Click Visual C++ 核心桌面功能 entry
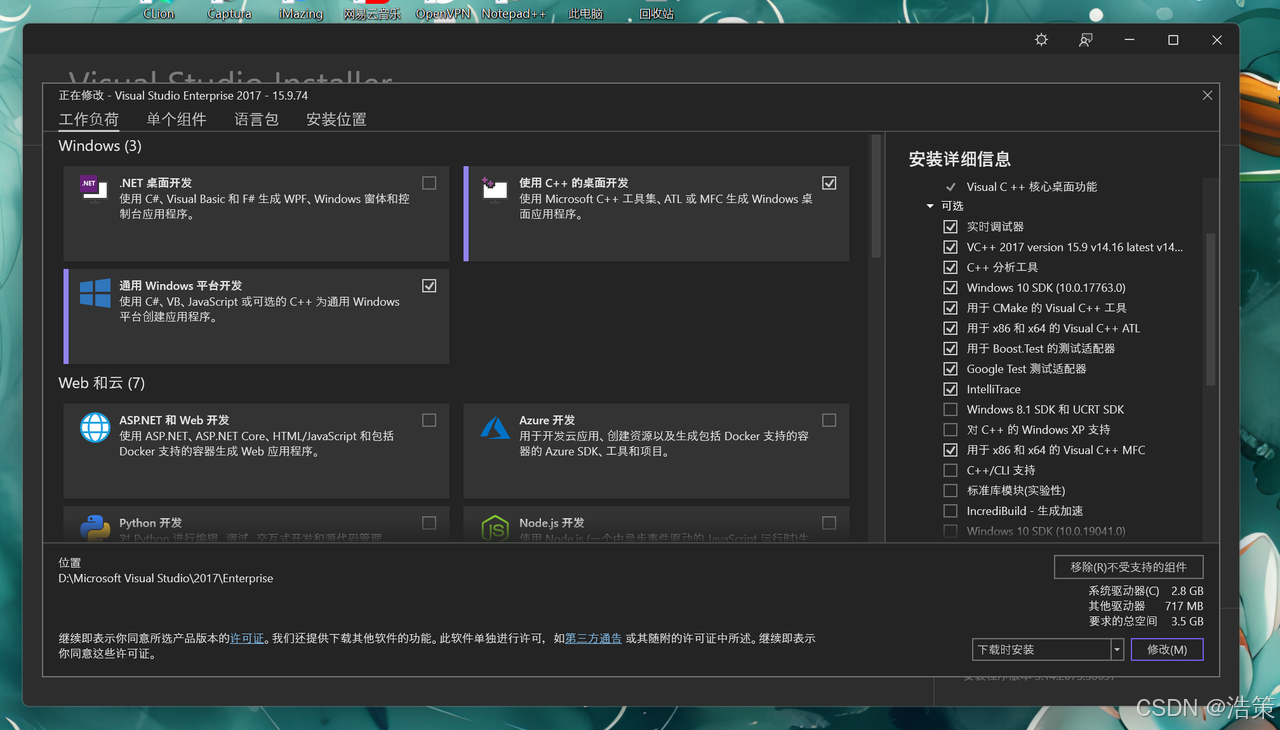 [x=1031, y=187]
